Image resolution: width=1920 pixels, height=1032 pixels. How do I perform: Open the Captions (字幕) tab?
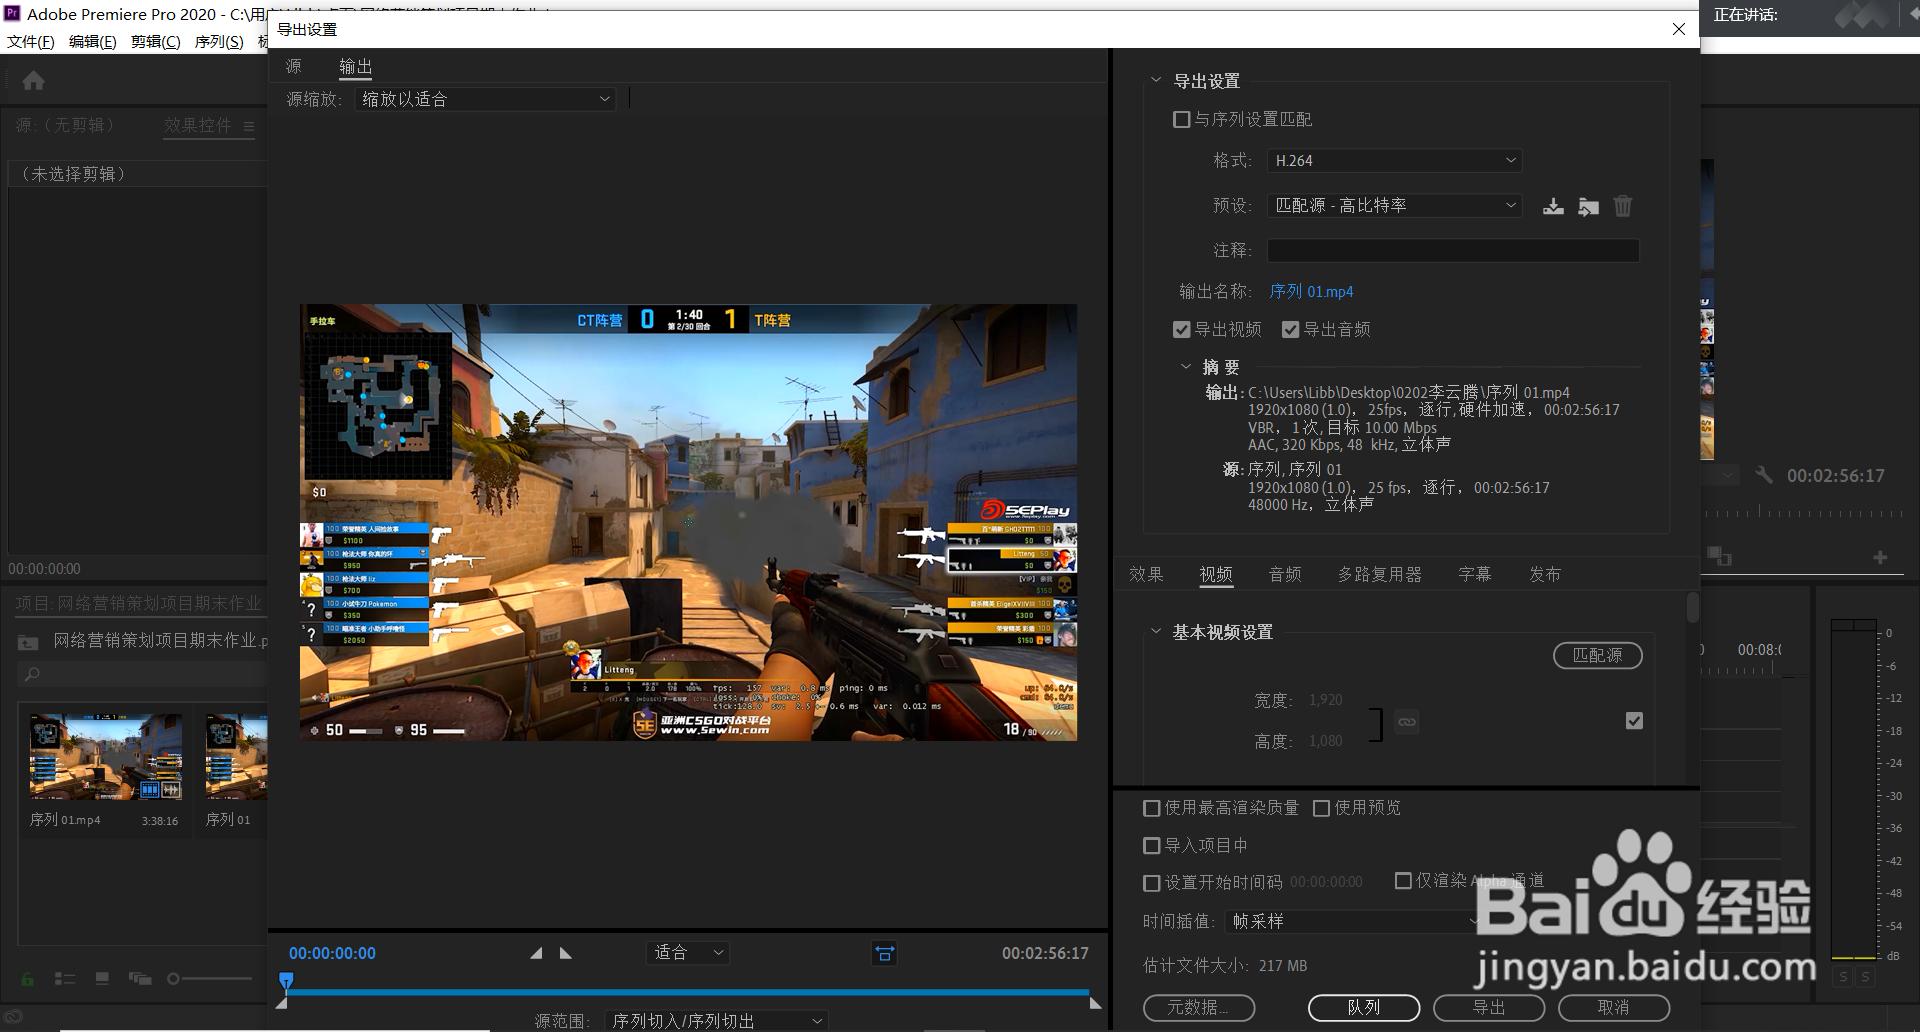(1475, 574)
